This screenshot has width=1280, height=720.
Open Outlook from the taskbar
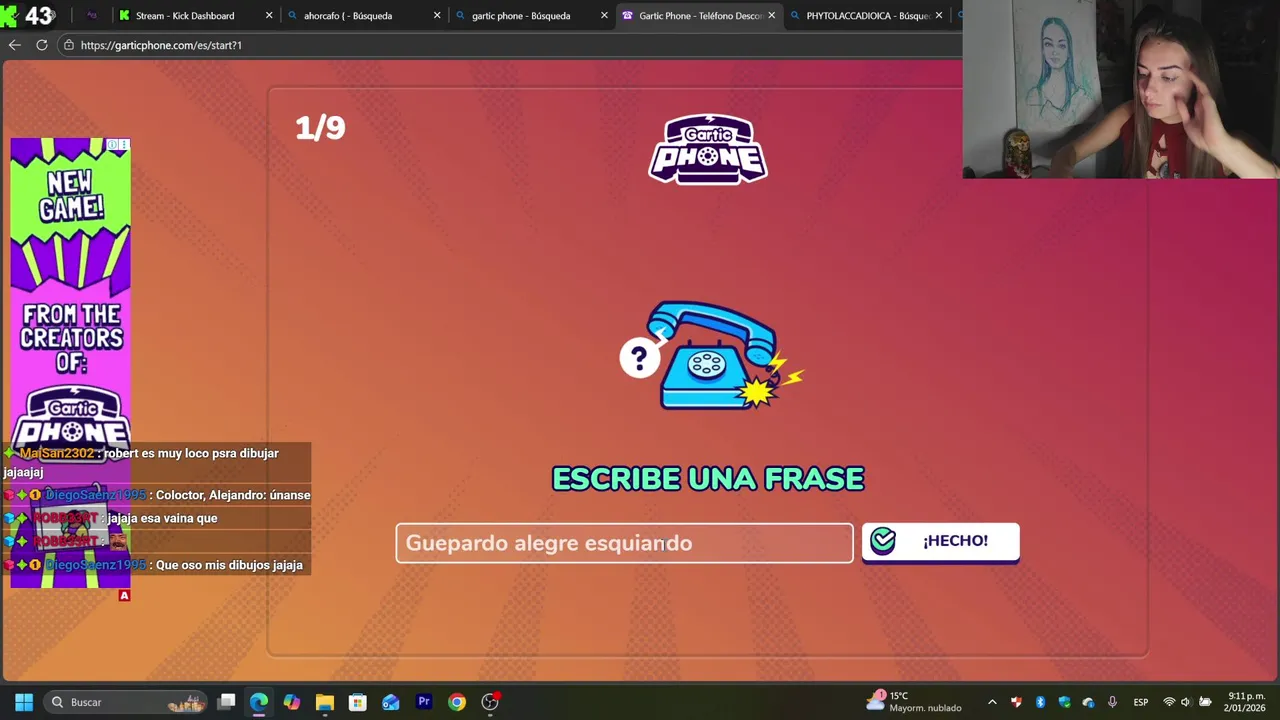(x=391, y=702)
